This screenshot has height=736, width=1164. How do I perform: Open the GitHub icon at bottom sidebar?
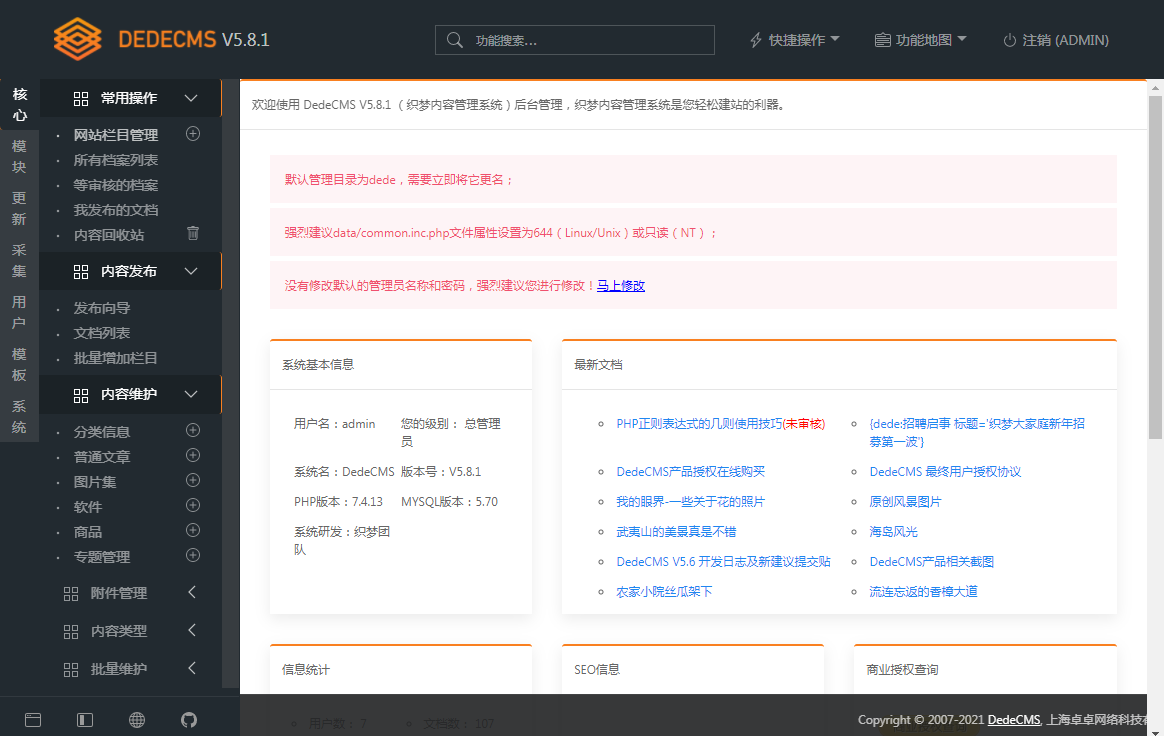(x=188, y=719)
